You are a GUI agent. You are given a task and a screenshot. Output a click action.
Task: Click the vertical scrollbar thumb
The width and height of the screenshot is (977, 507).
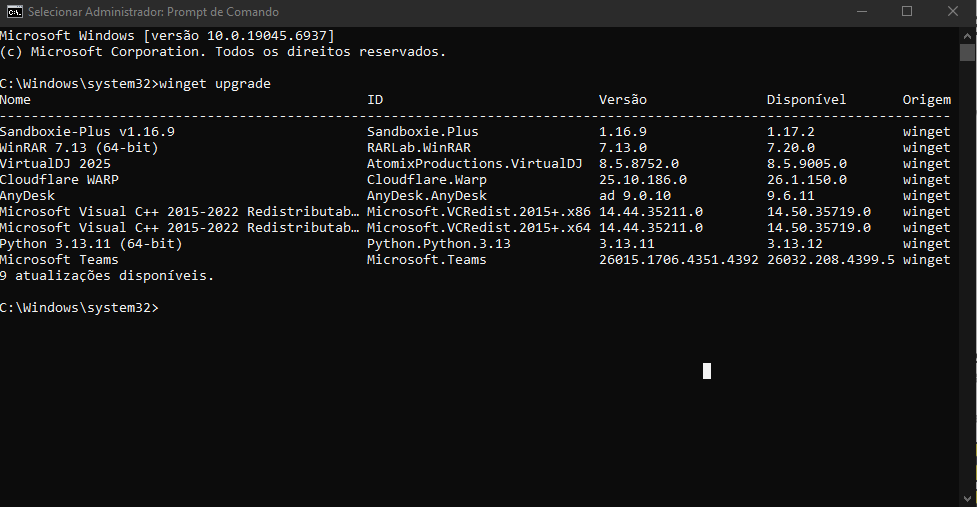pos(967,52)
